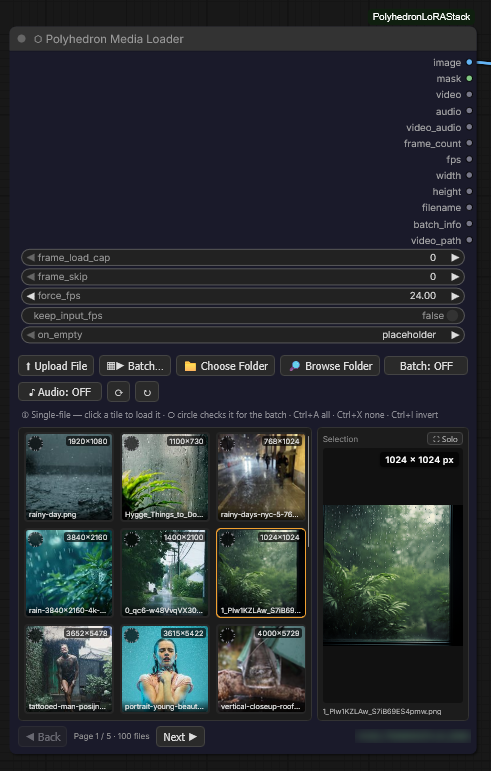Click the fps output connector dot
This screenshot has height=771, width=491.
[x=469, y=159]
